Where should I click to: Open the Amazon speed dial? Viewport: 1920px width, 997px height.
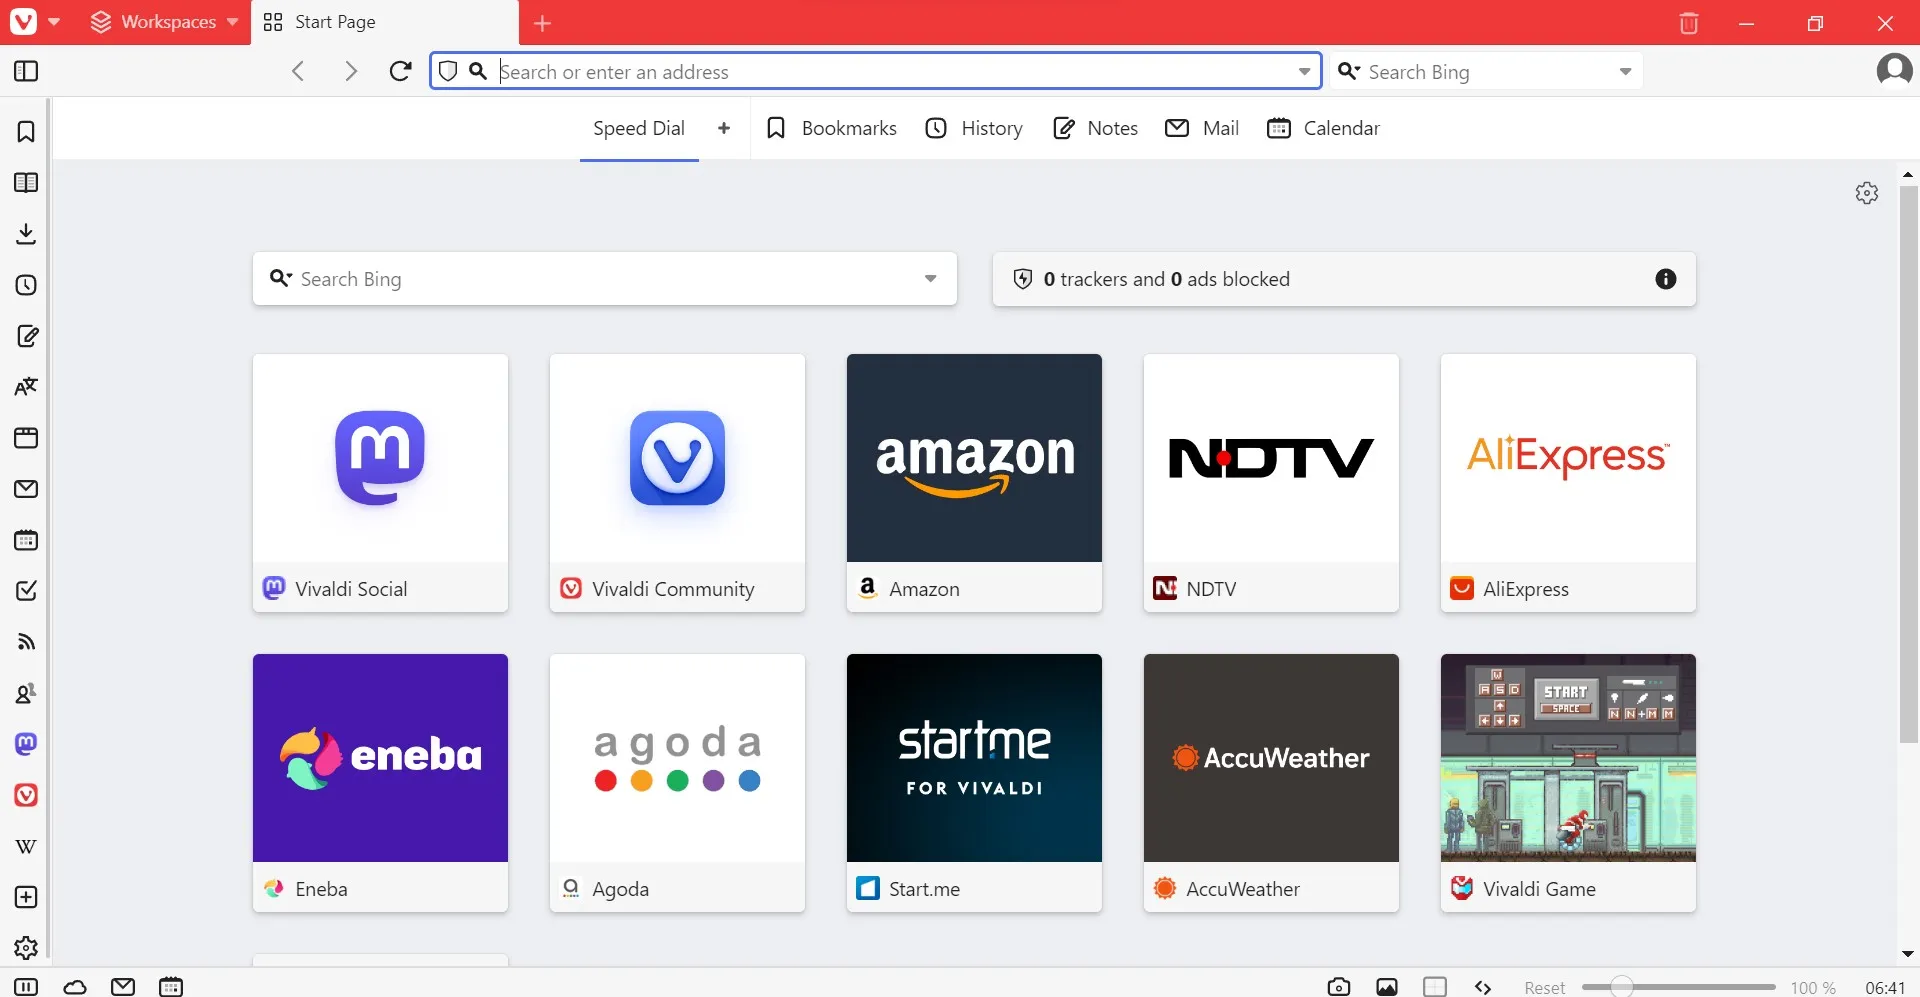[974, 483]
